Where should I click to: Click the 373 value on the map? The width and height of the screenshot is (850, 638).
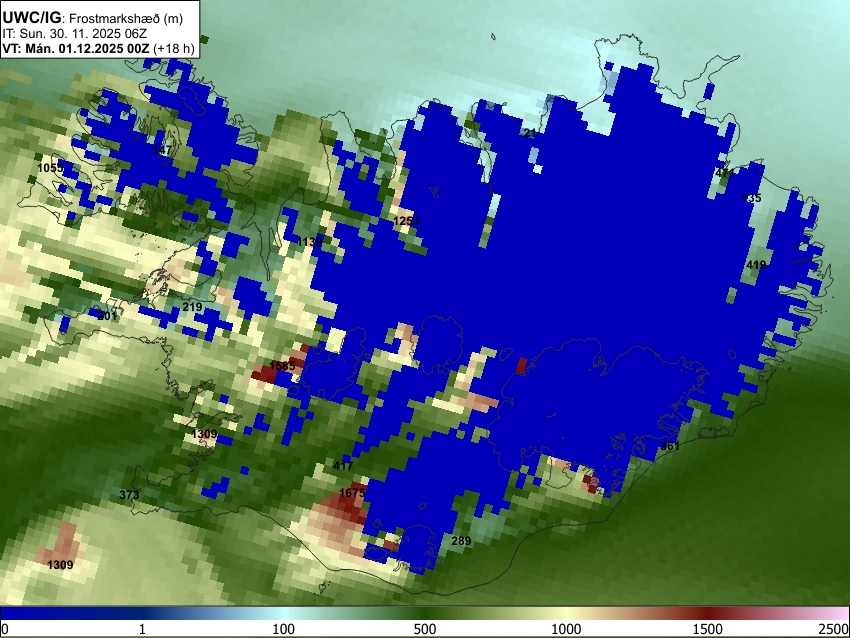(x=130, y=494)
